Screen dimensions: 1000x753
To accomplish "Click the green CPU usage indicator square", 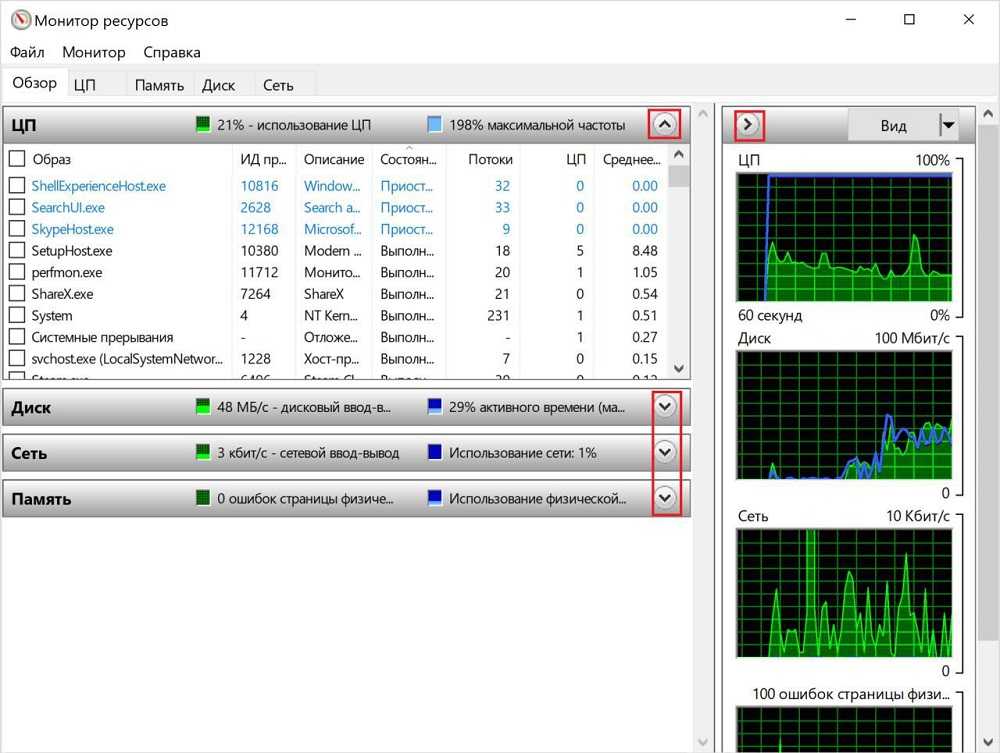I will pyautogui.click(x=203, y=125).
